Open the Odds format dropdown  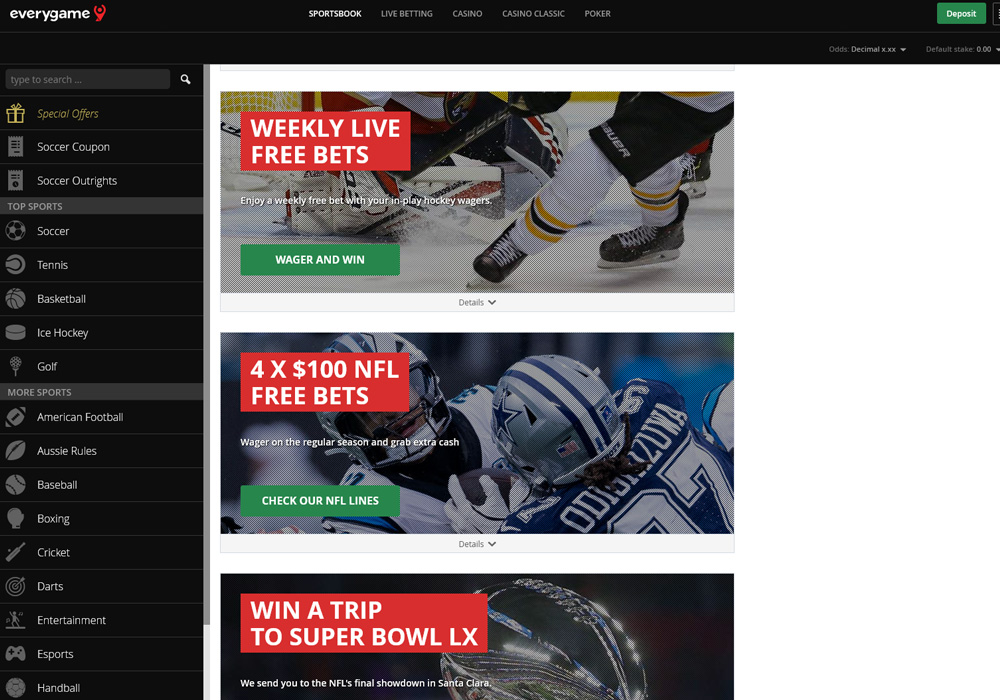click(x=867, y=49)
